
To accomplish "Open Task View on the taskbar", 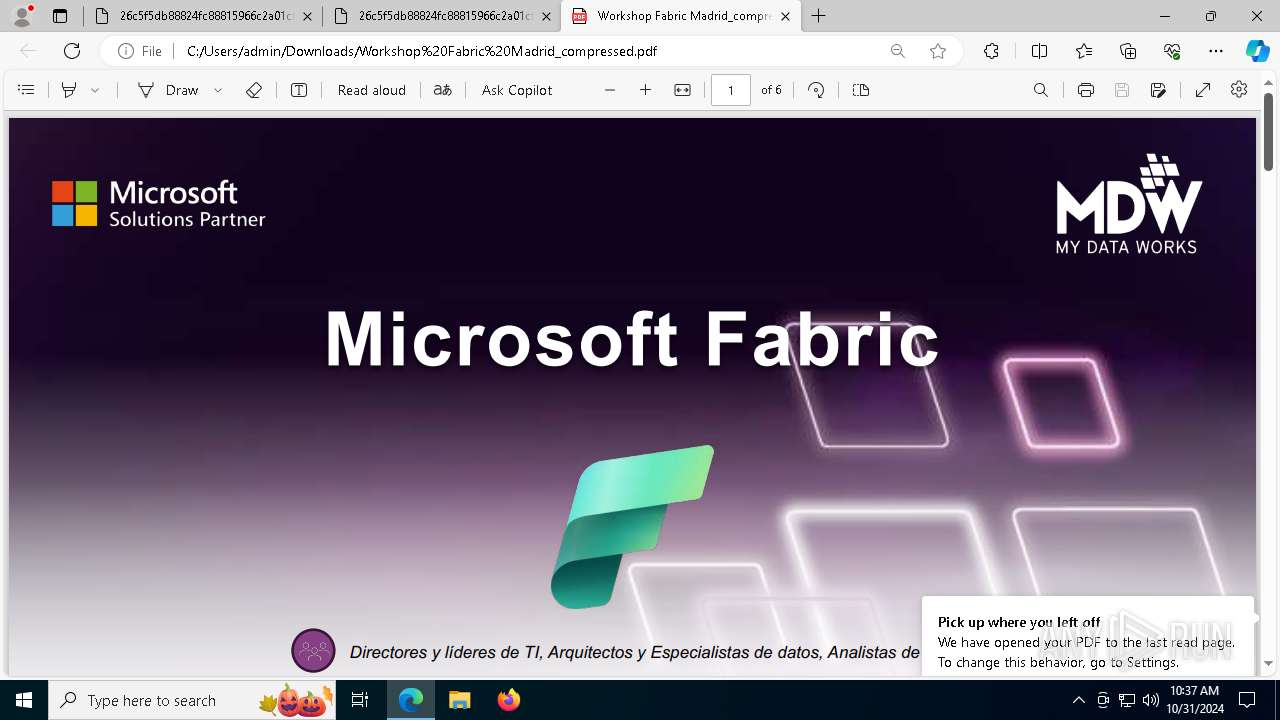I will click(360, 700).
